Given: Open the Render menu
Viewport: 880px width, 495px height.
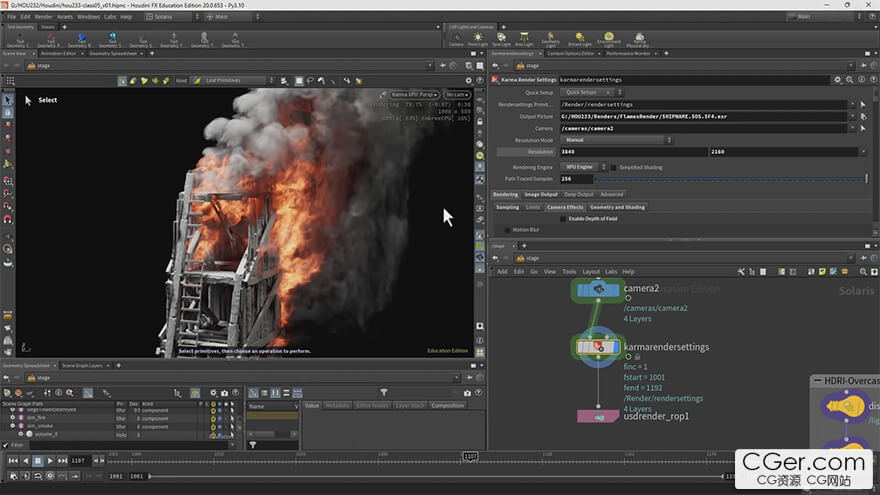Looking at the screenshot, I should pyautogui.click(x=43, y=17).
